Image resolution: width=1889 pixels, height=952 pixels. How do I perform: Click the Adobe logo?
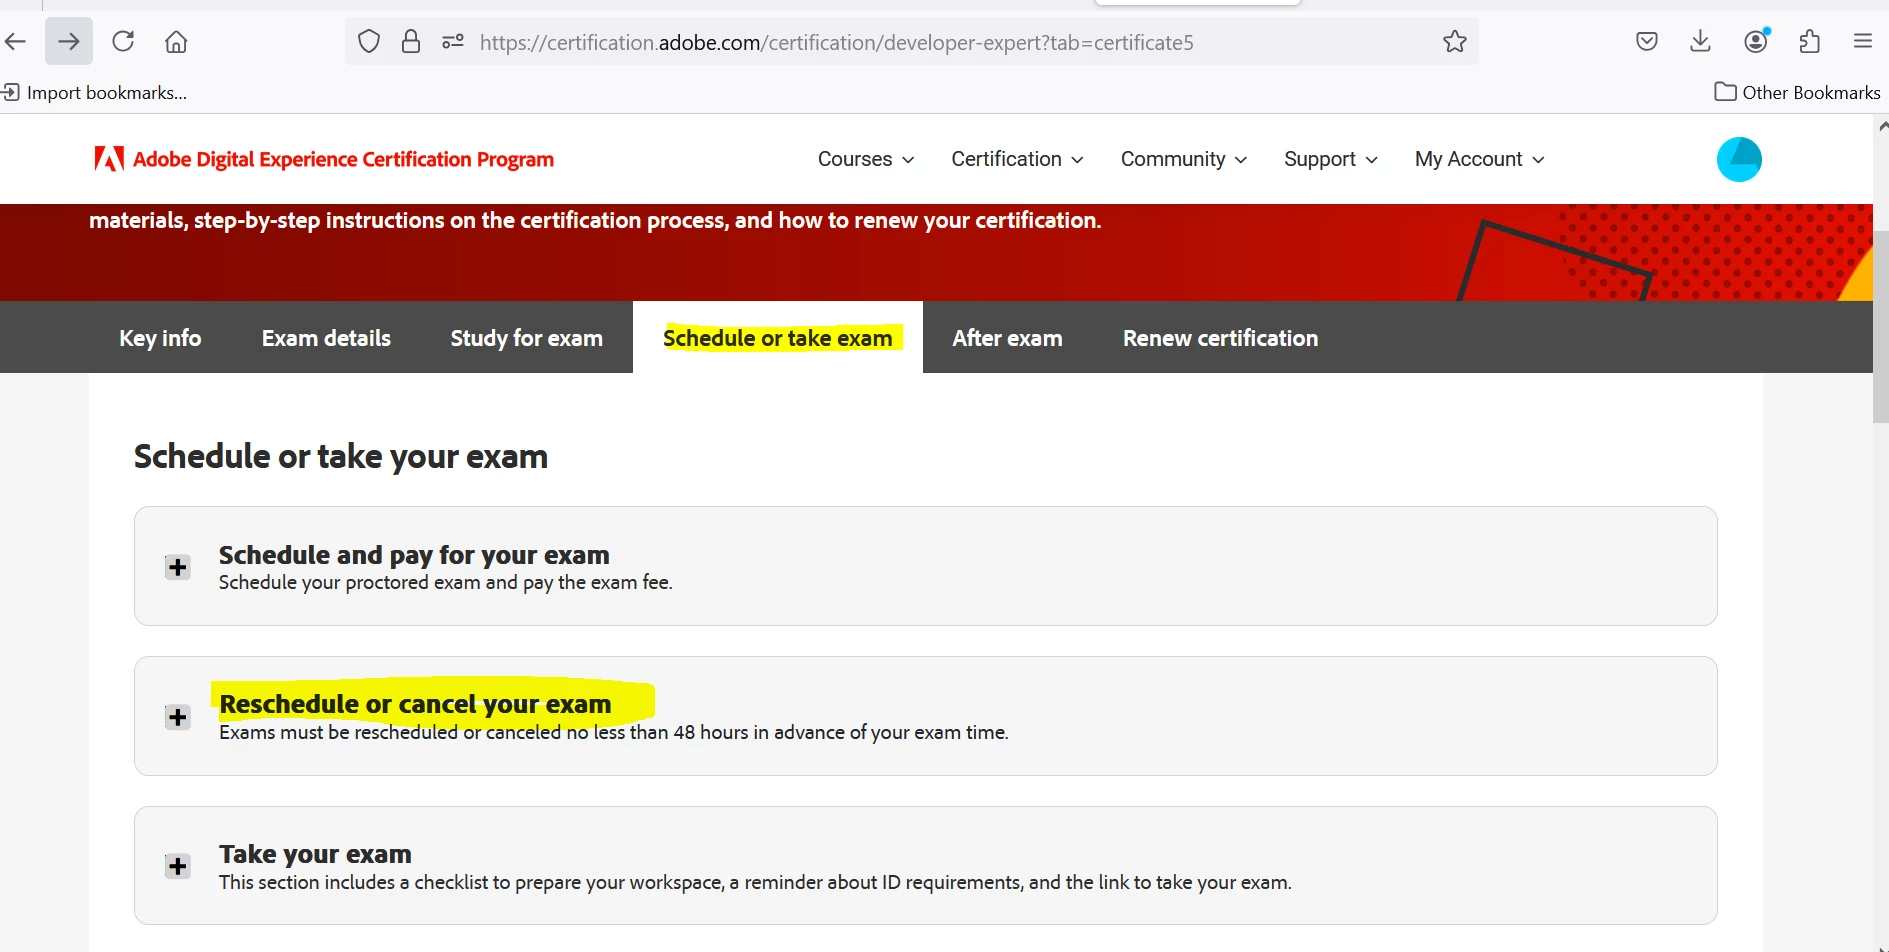(x=109, y=159)
